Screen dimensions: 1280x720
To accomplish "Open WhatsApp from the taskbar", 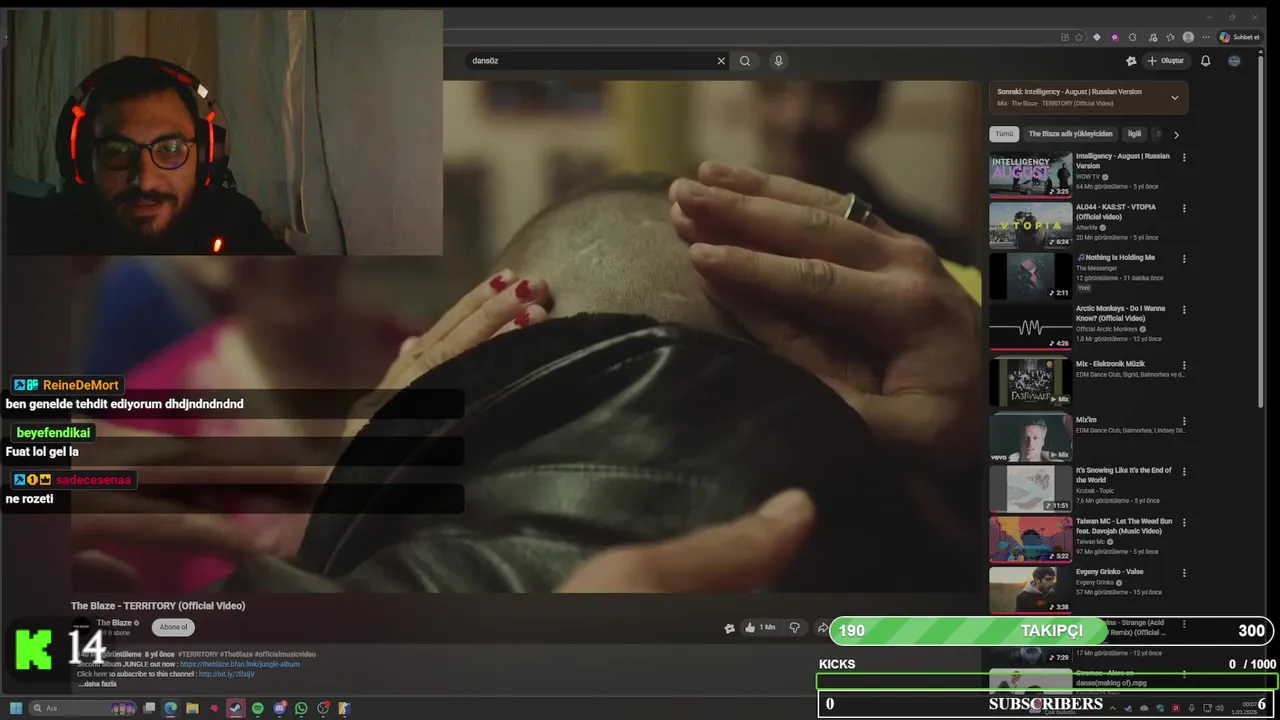I will (x=301, y=708).
